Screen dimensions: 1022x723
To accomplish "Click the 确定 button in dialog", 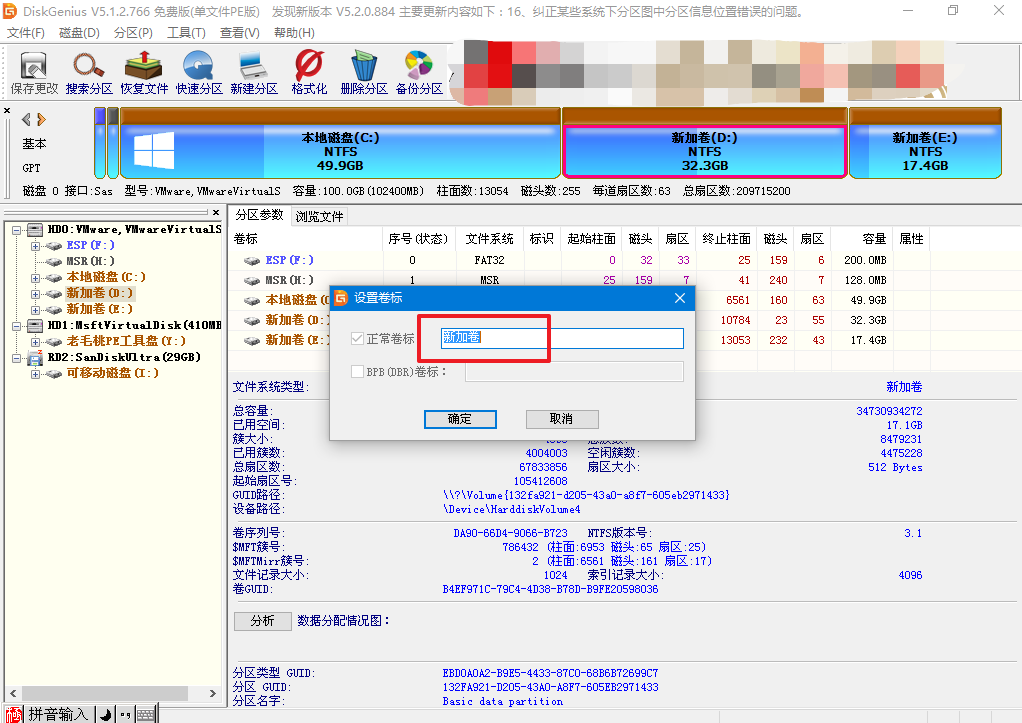I will pos(460,419).
